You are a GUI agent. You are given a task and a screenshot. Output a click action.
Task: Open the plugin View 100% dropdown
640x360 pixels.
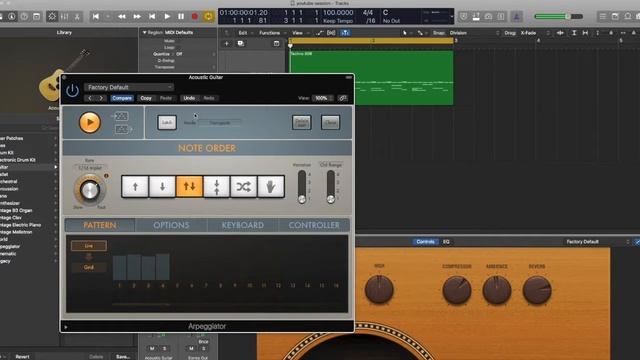click(323, 98)
